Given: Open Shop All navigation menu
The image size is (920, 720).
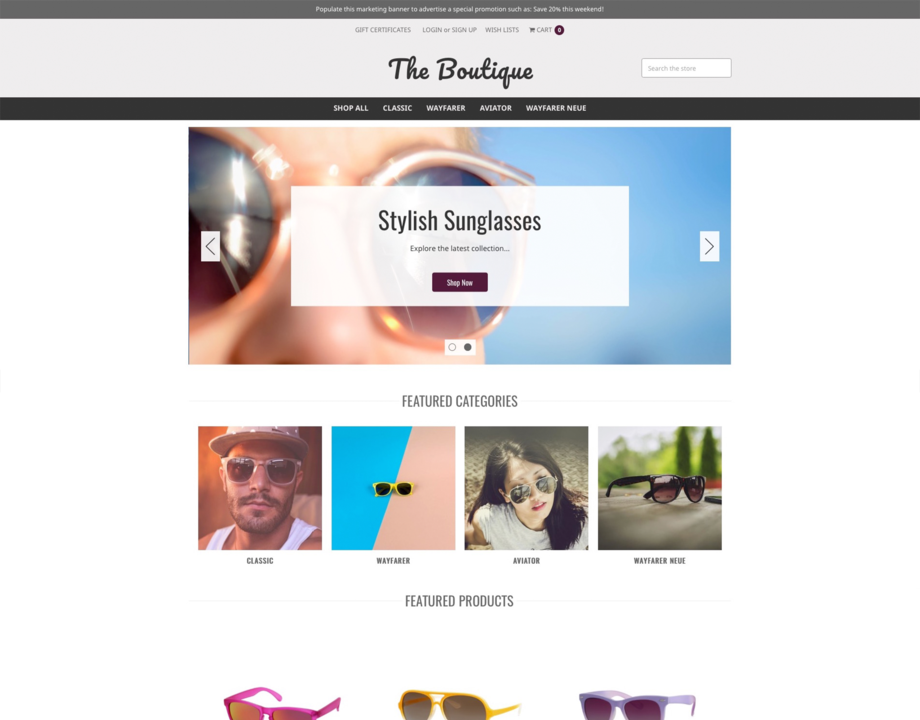Looking at the screenshot, I should pyautogui.click(x=351, y=108).
